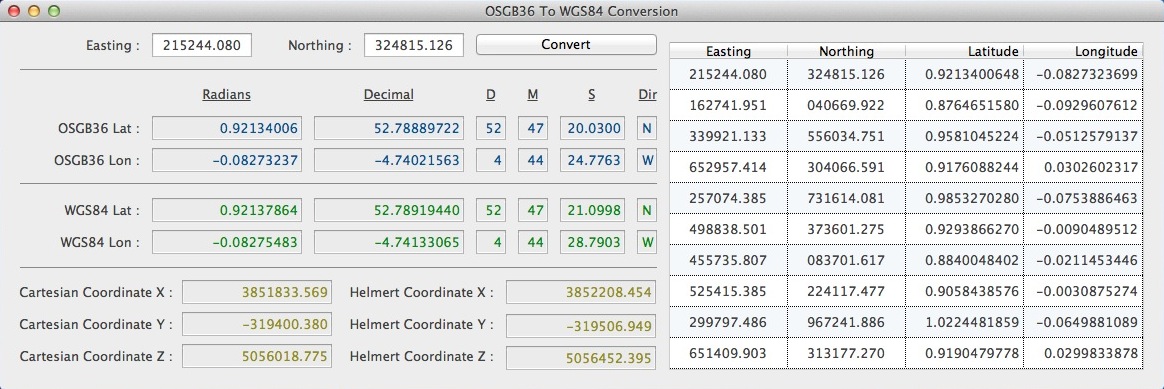Click OSGB36 Lat direction field N
Image resolution: width=1164 pixels, height=389 pixels.
coord(647,128)
